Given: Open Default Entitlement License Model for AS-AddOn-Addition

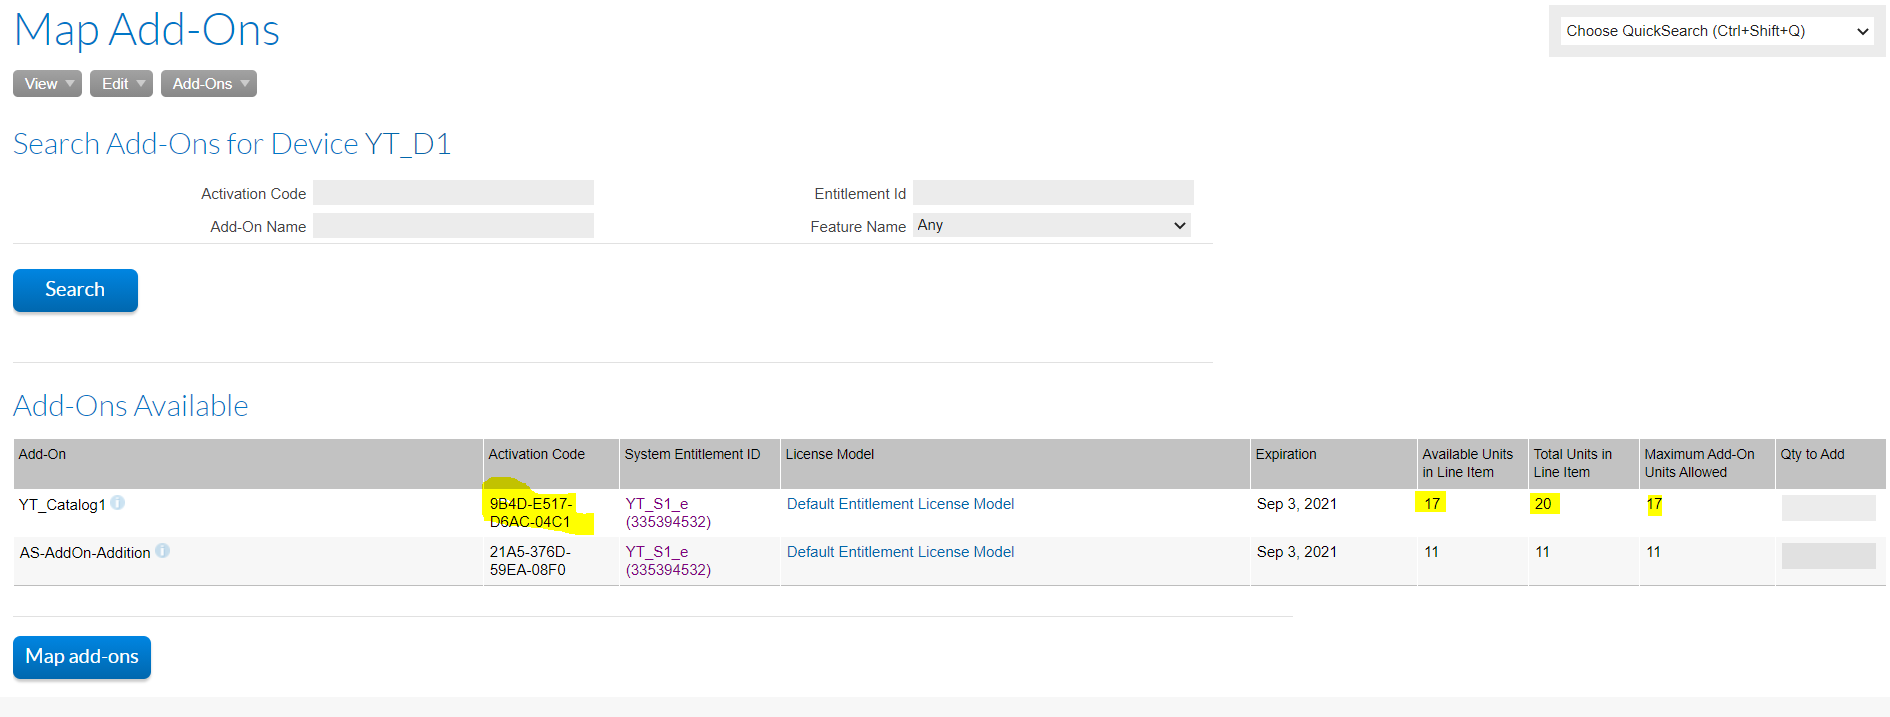Looking at the screenshot, I should coord(900,552).
